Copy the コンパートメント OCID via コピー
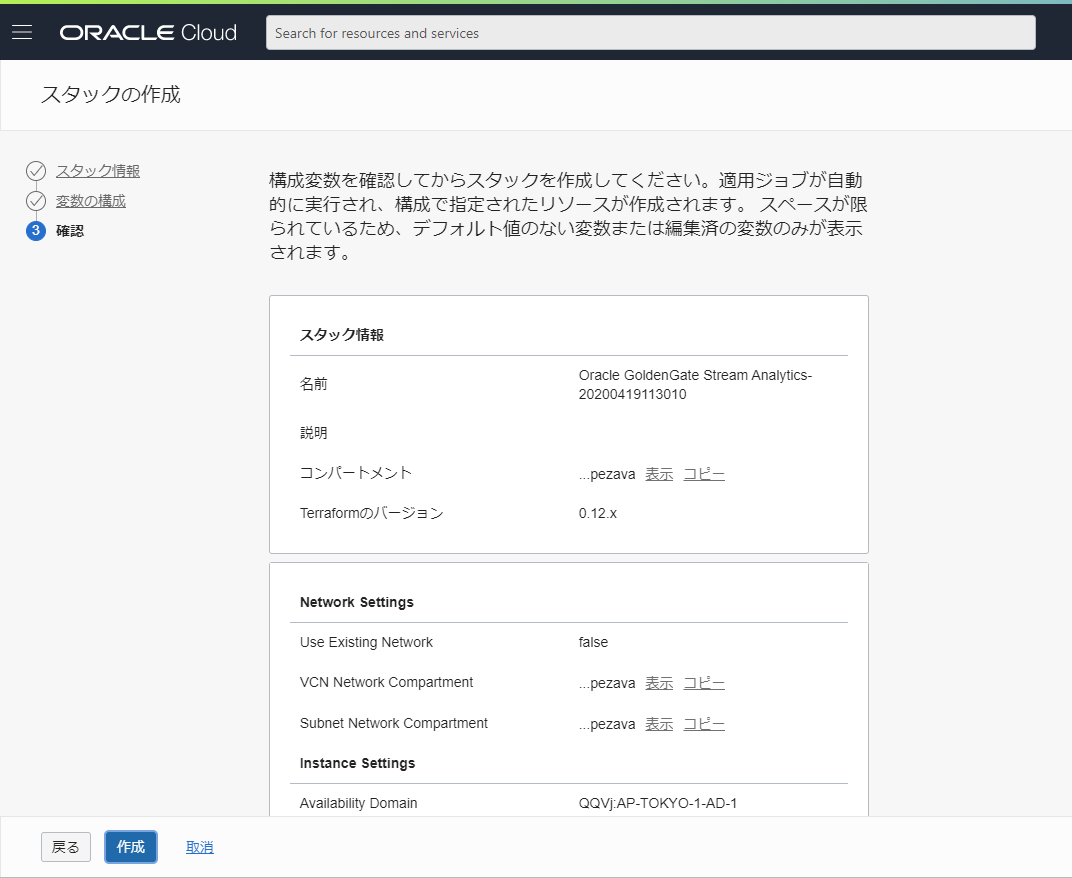The height and width of the screenshot is (878, 1072). 703,473
